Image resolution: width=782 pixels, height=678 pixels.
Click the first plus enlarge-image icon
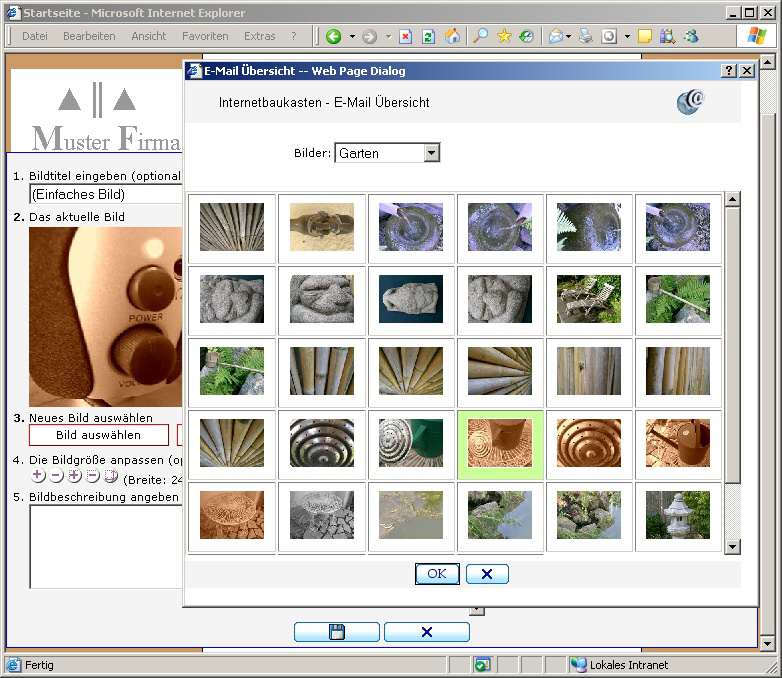38,476
